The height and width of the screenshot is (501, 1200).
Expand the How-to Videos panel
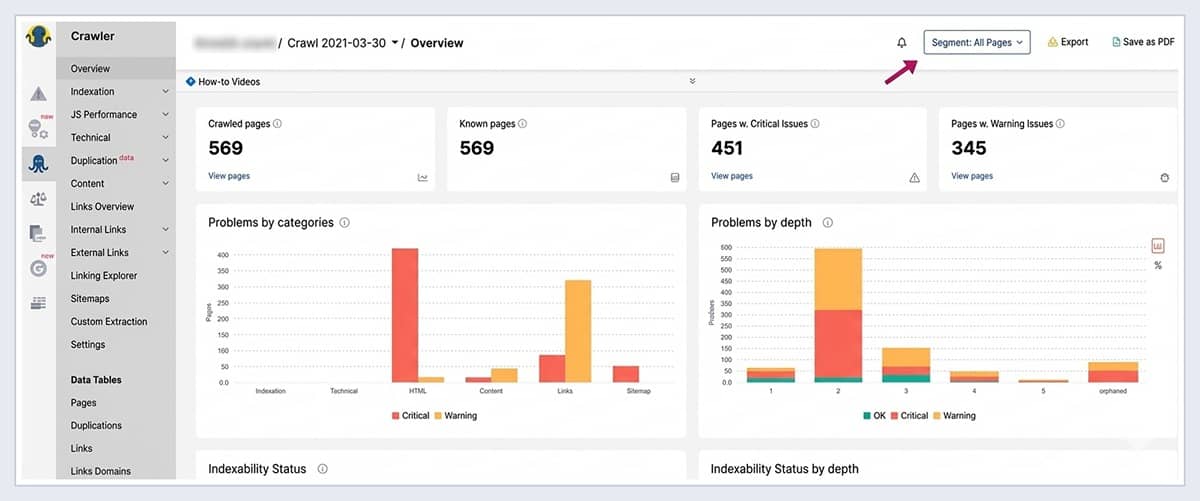pos(692,82)
